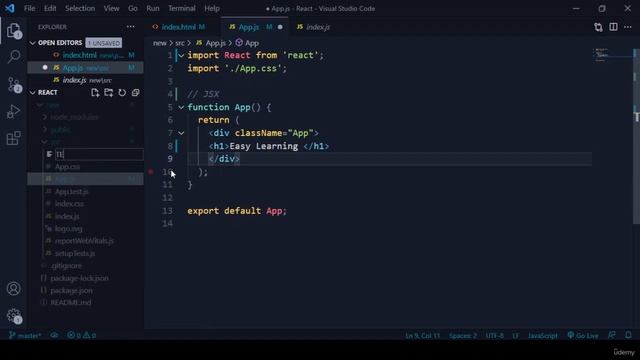This screenshot has height=360, width=640.
Task: Open the Explorer more actions ellipsis
Action: [x=131, y=27]
